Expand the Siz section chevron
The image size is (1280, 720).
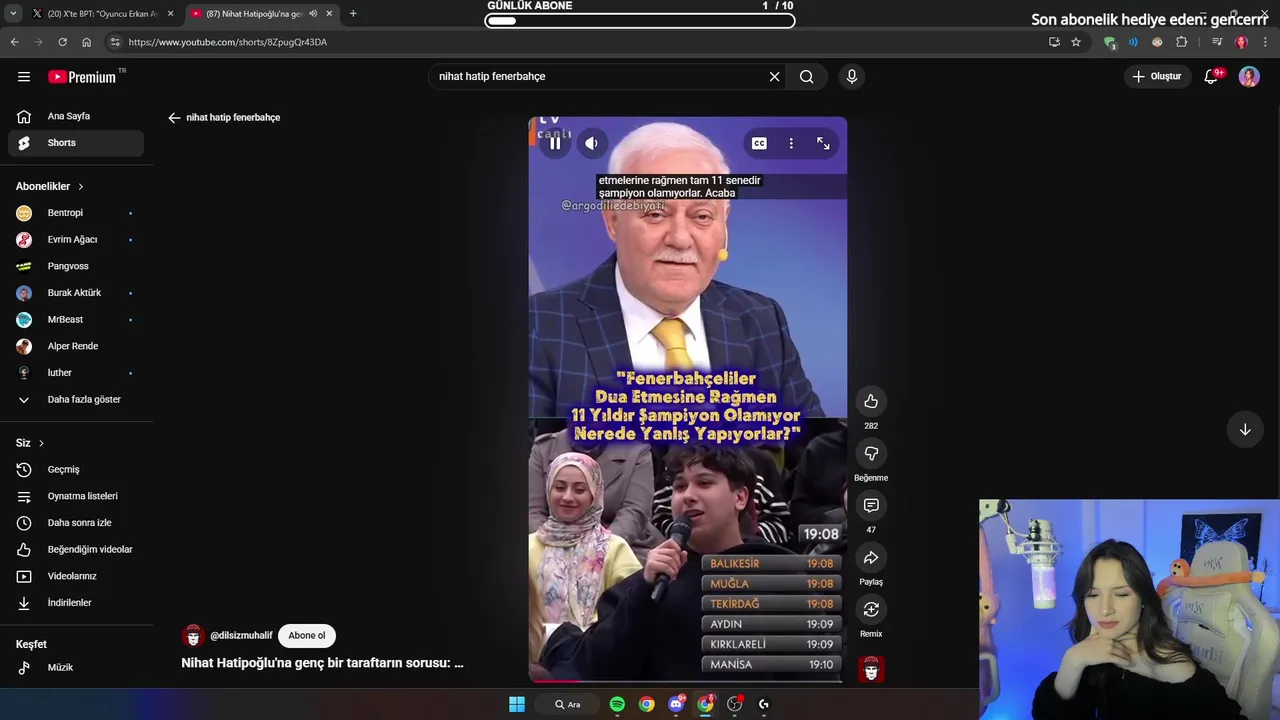41,443
